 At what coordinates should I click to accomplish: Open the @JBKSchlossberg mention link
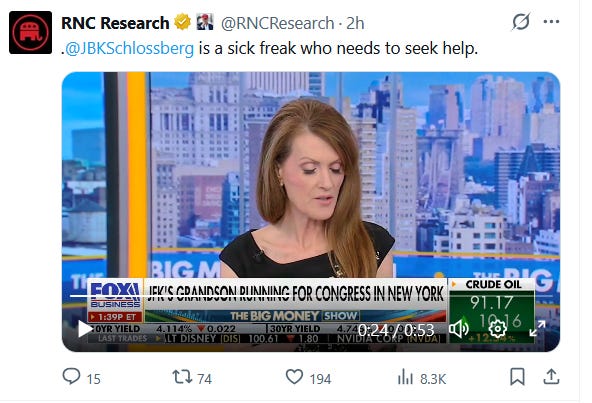point(130,48)
